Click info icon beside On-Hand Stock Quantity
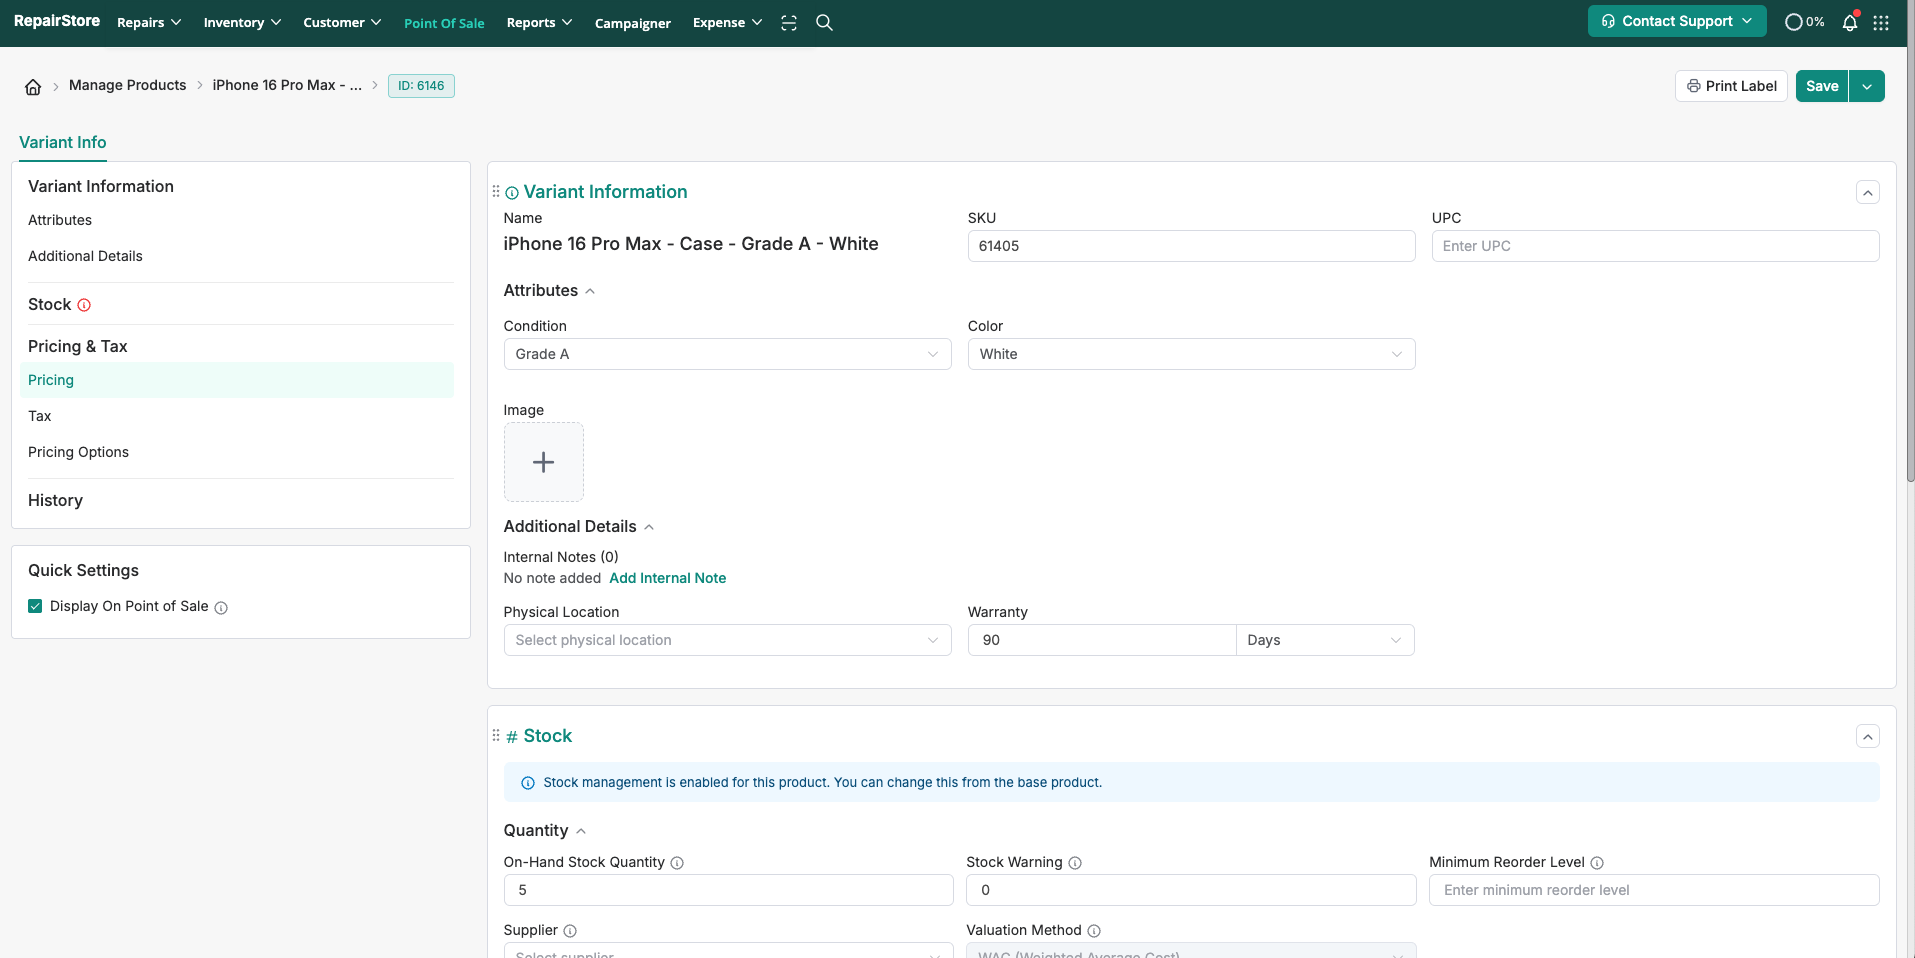The image size is (1915, 958). (x=677, y=863)
